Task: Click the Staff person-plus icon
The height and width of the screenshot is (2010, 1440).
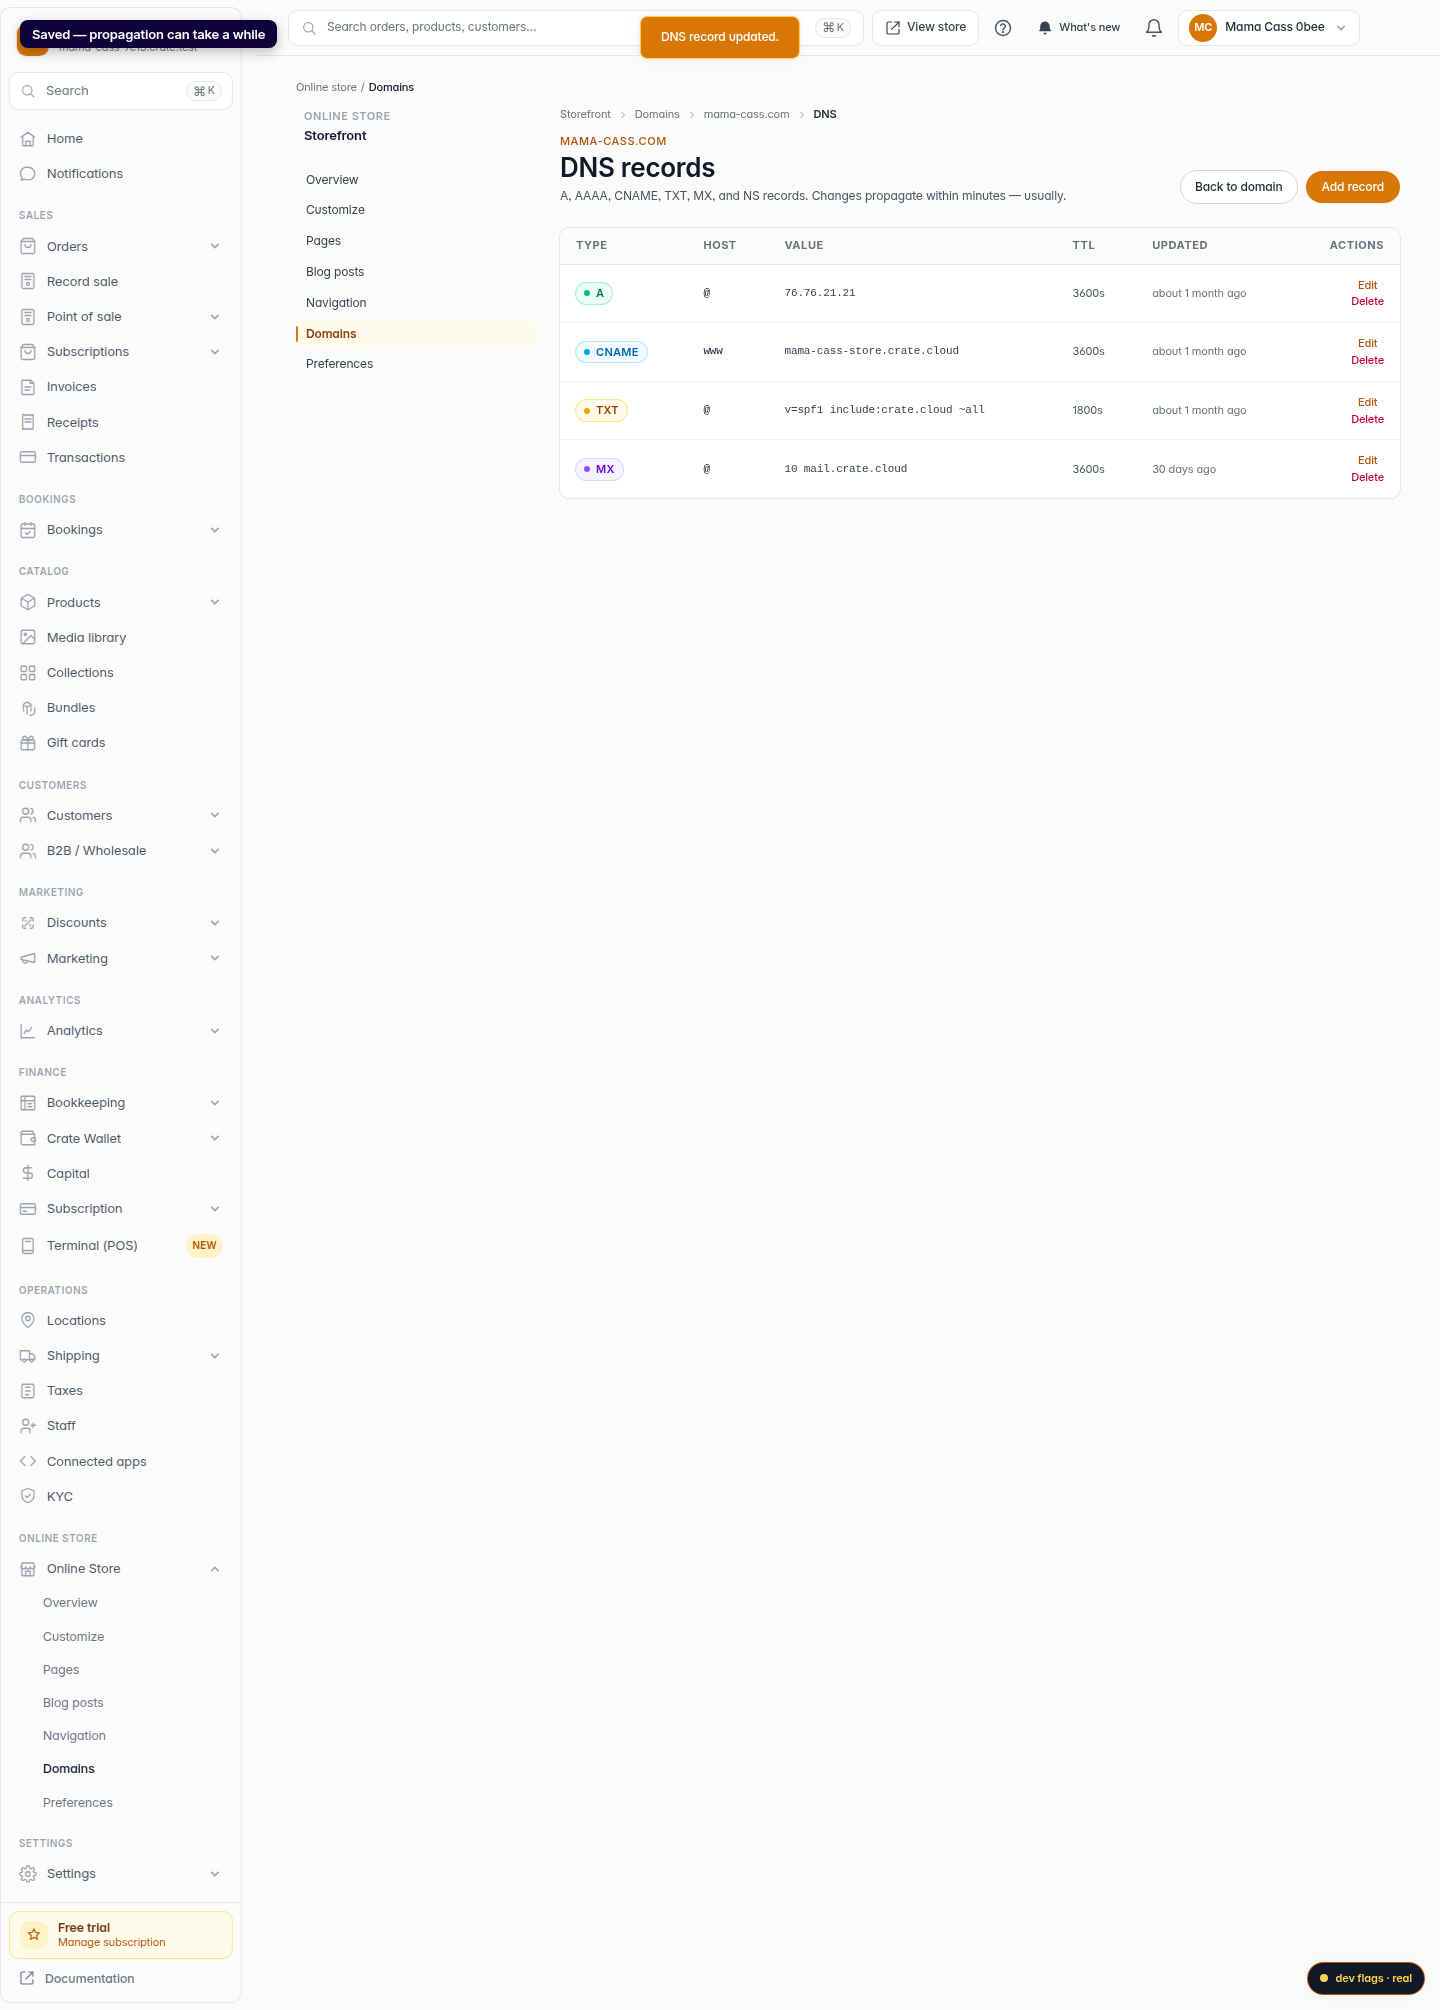Action: [x=28, y=1426]
